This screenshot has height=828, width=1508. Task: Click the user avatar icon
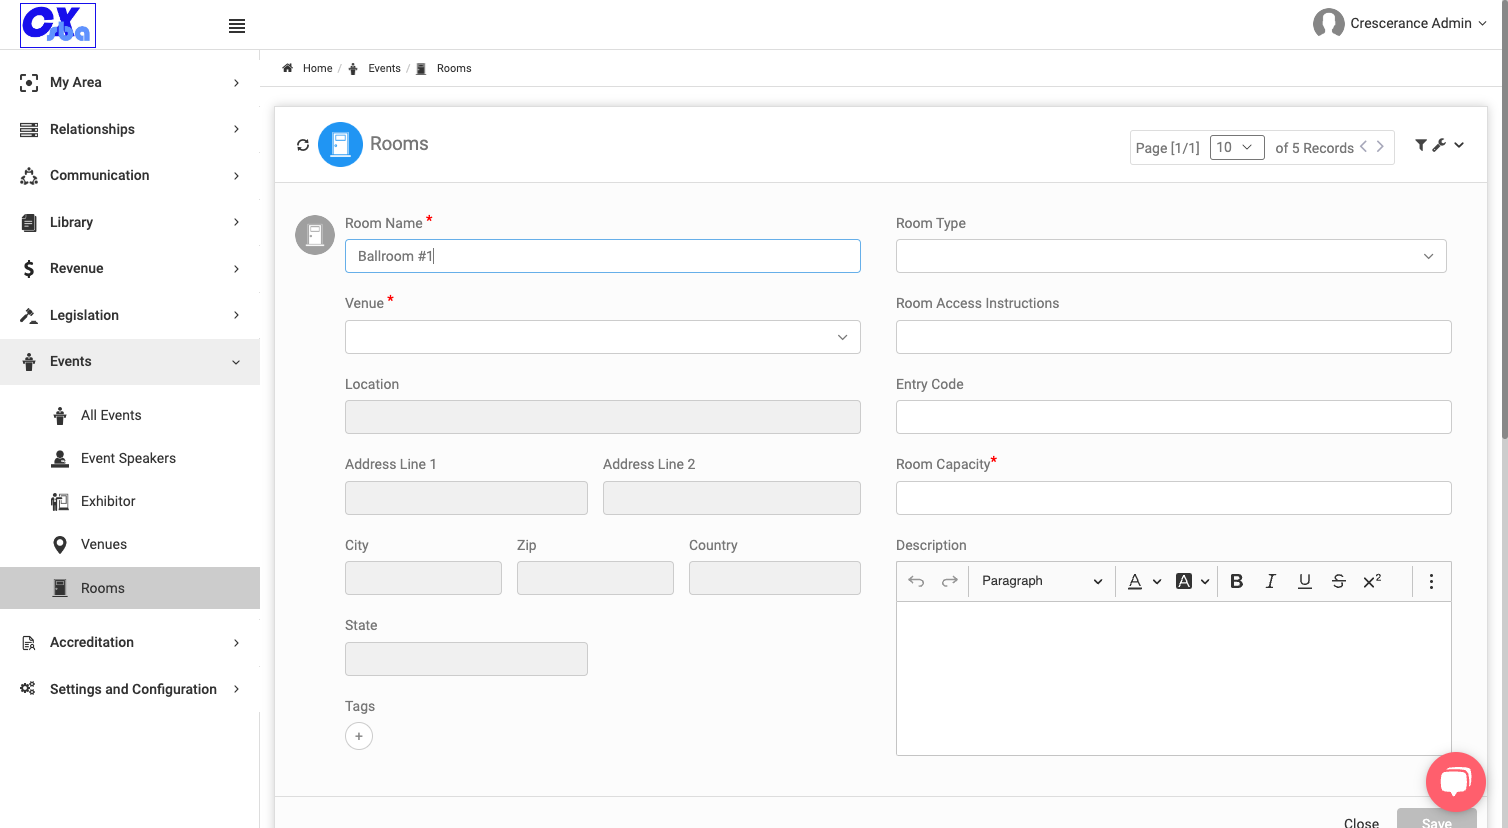pos(1329,23)
